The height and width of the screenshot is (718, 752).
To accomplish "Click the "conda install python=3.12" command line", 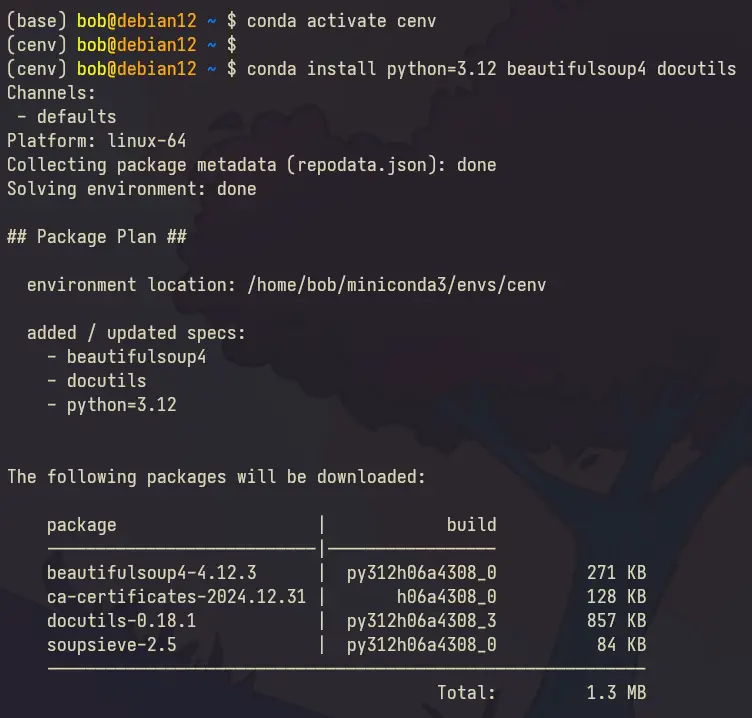I will click(491, 69).
